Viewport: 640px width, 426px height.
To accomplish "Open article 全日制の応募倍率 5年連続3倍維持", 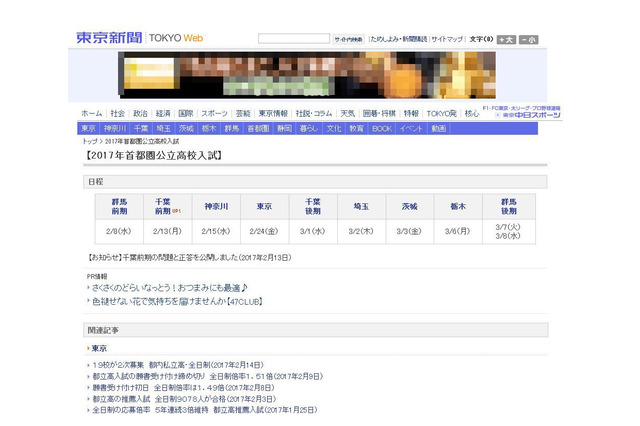I will [204, 410].
